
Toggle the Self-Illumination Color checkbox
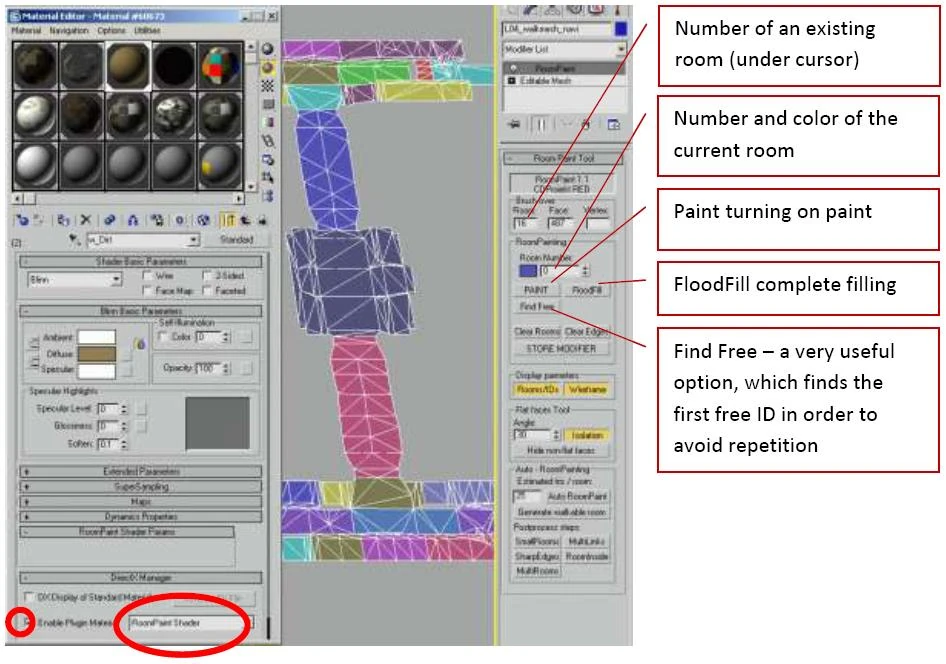click(162, 337)
